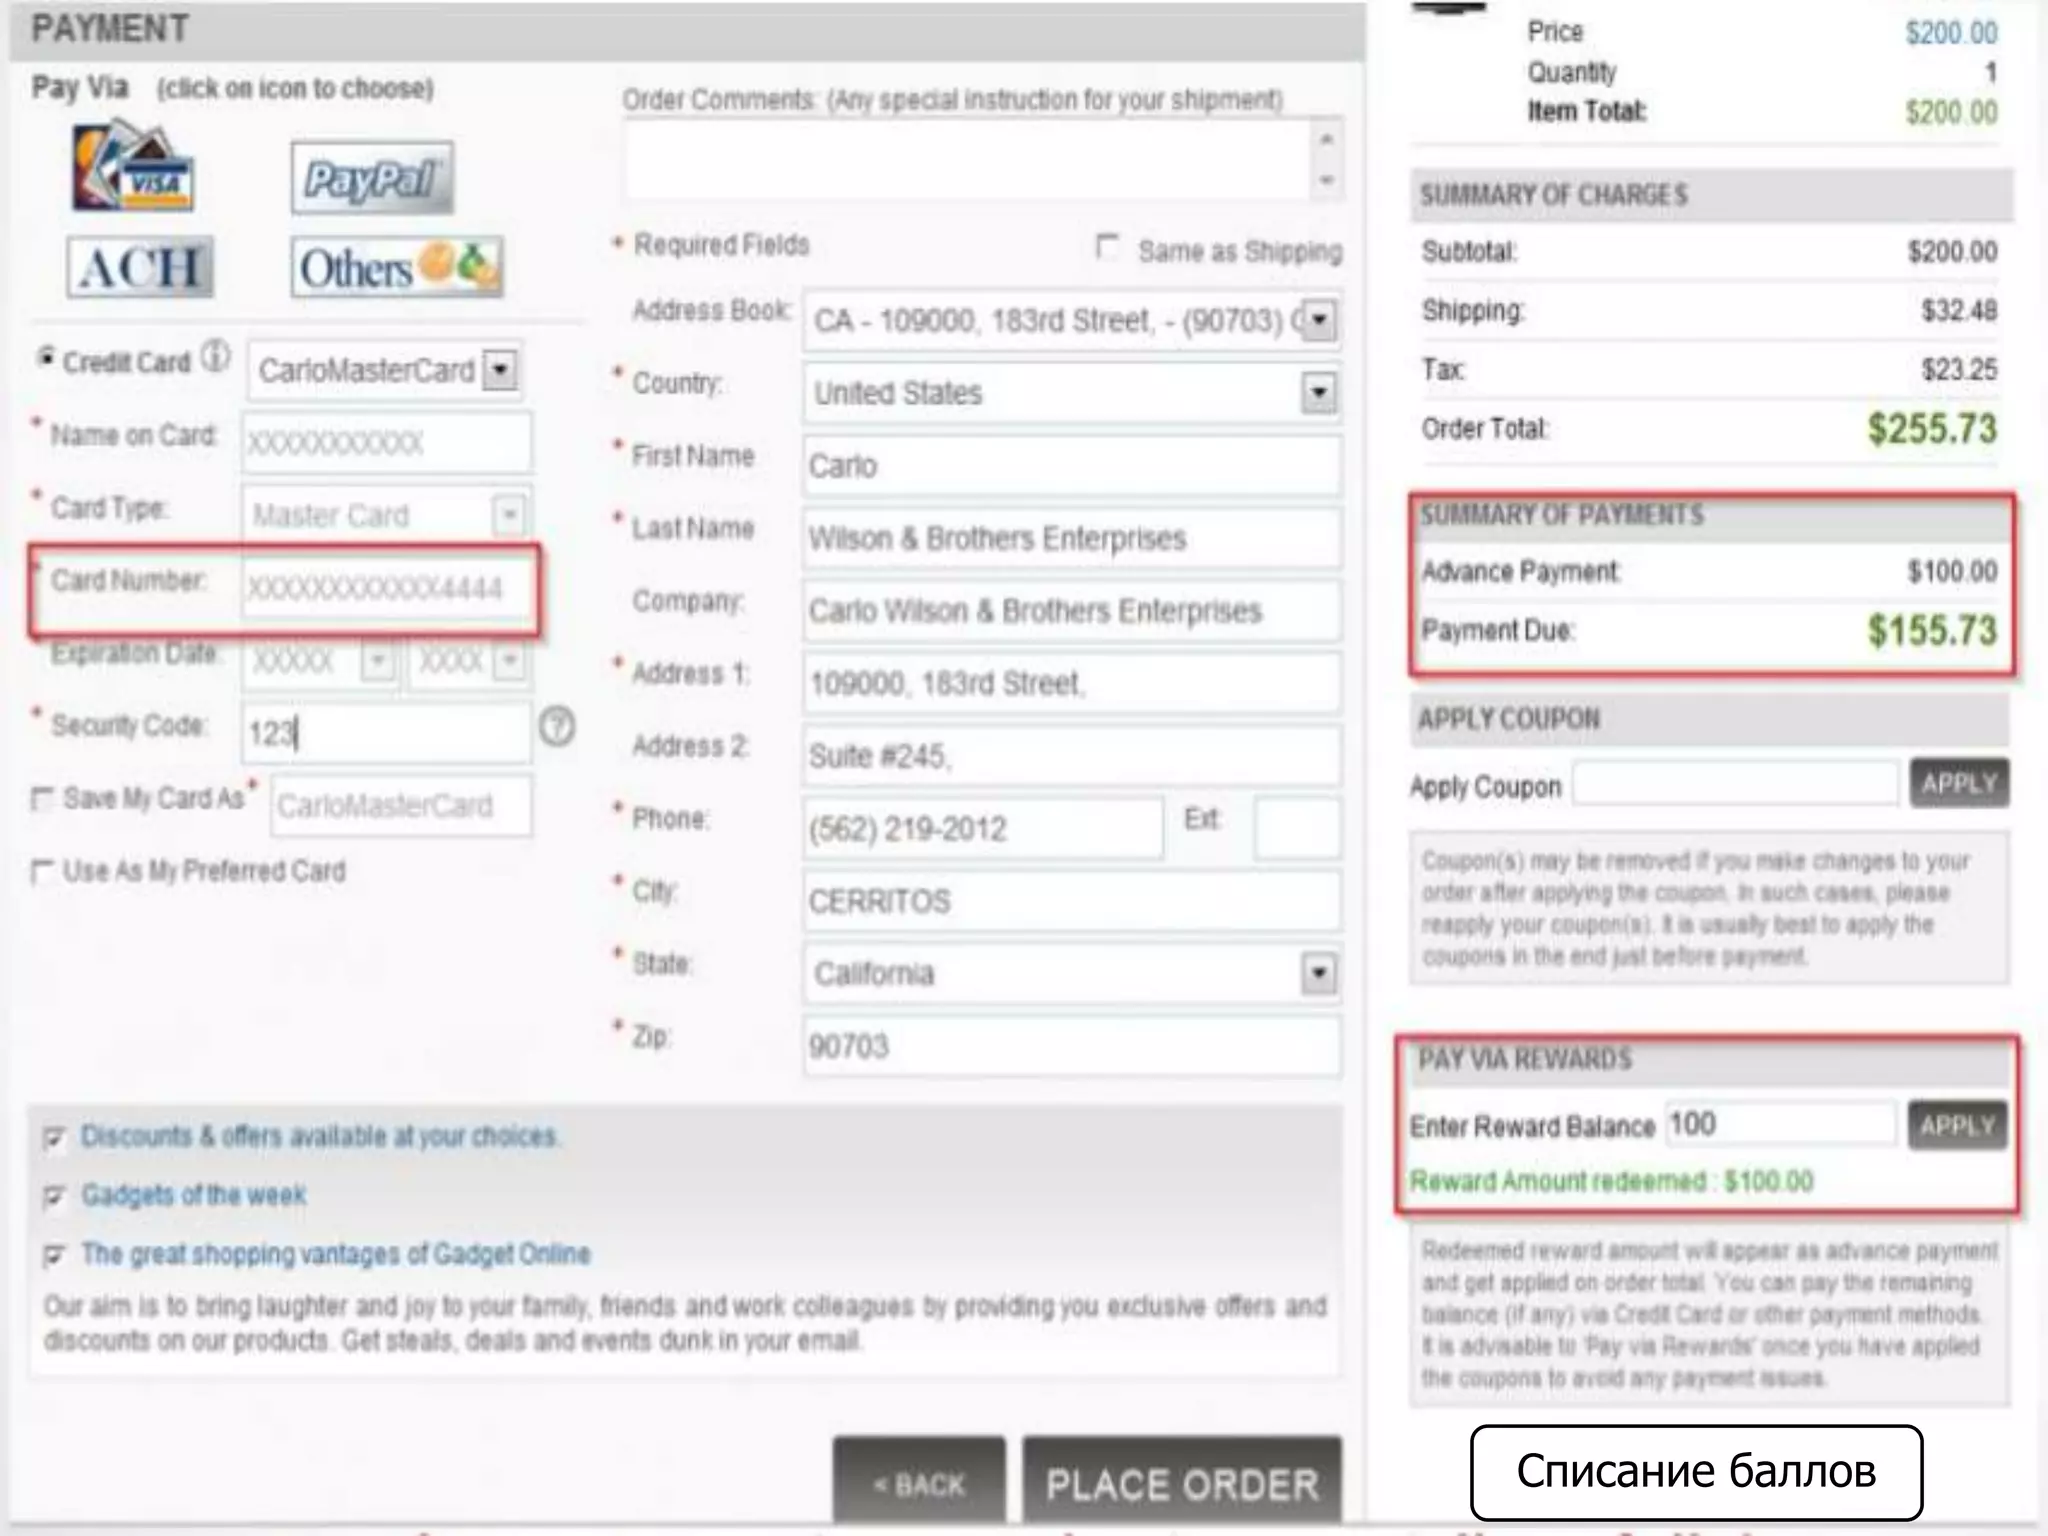The image size is (2048, 1536).
Task: Select PayPal as payment method
Action: coord(372,178)
